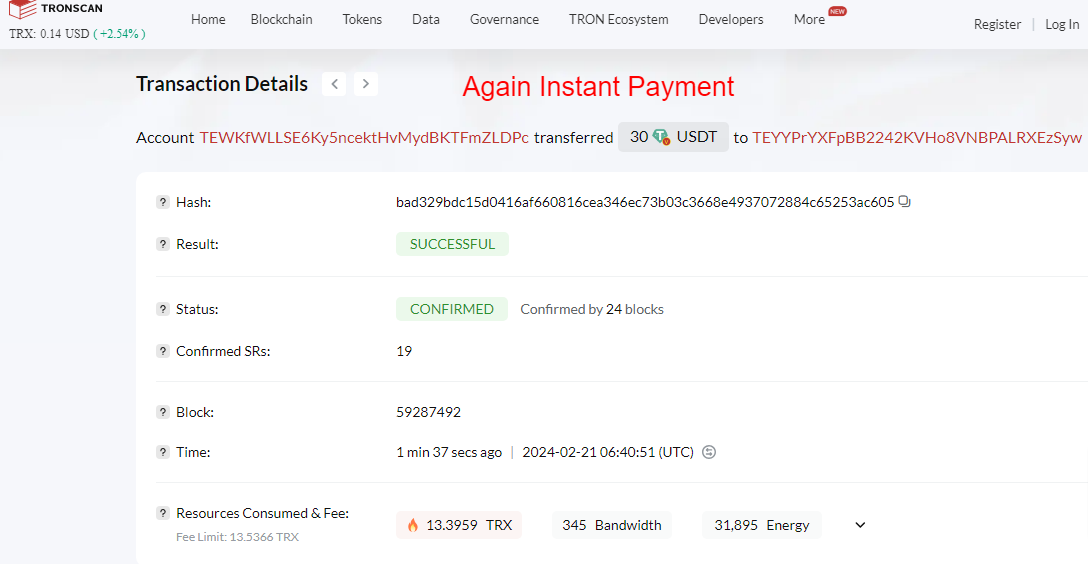Image resolution: width=1088 pixels, height=564 pixels.
Task: Copy the transaction hash
Action: pyautogui.click(x=904, y=202)
